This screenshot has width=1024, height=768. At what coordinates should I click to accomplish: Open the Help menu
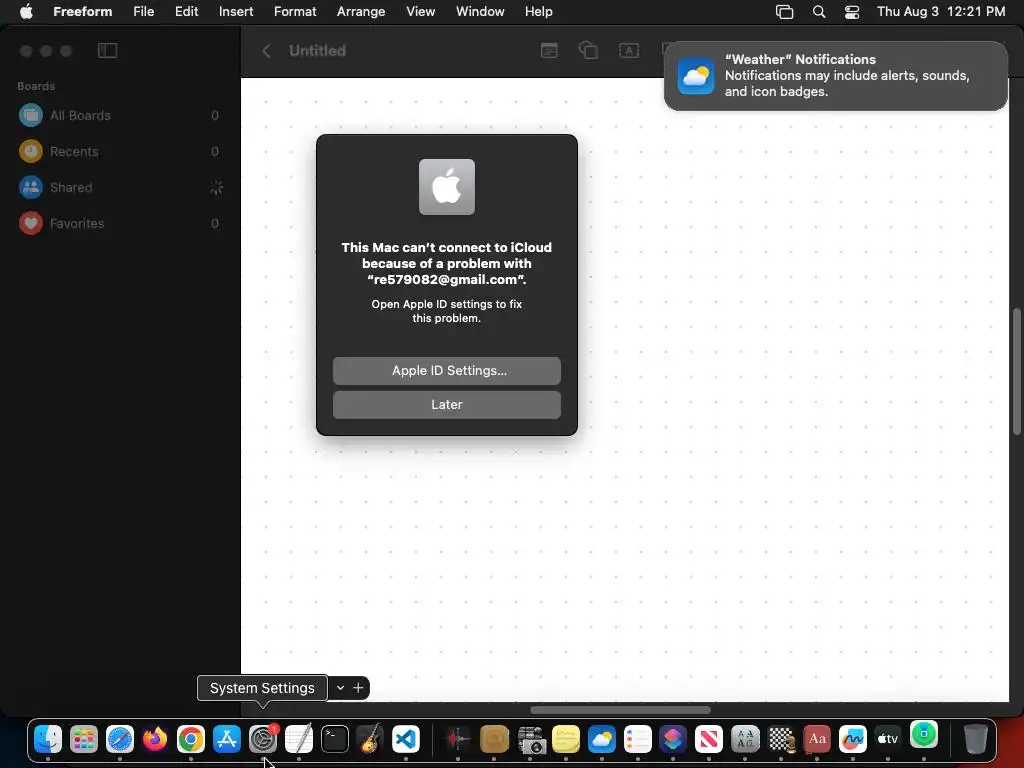(539, 11)
